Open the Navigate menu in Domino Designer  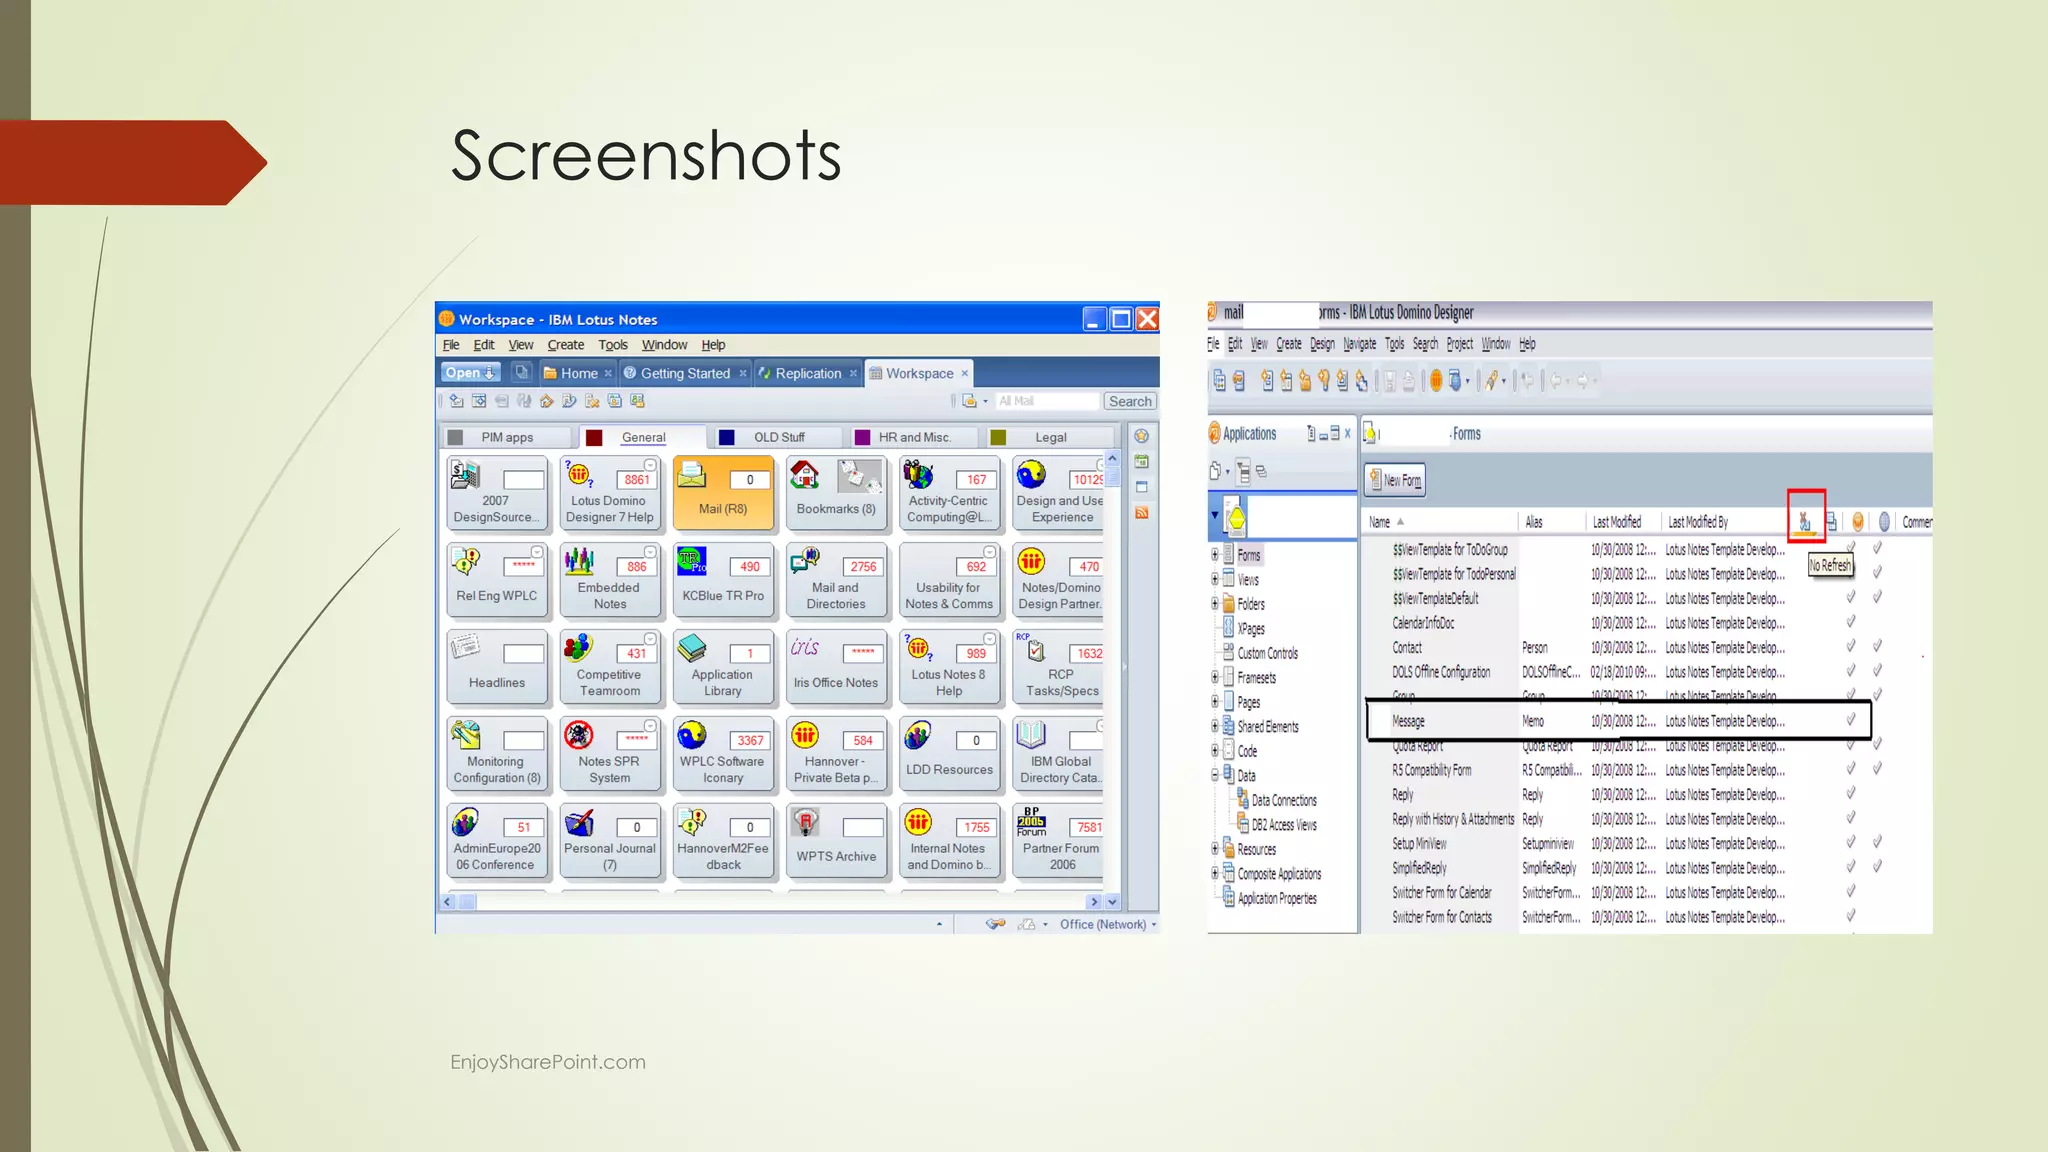(1359, 344)
